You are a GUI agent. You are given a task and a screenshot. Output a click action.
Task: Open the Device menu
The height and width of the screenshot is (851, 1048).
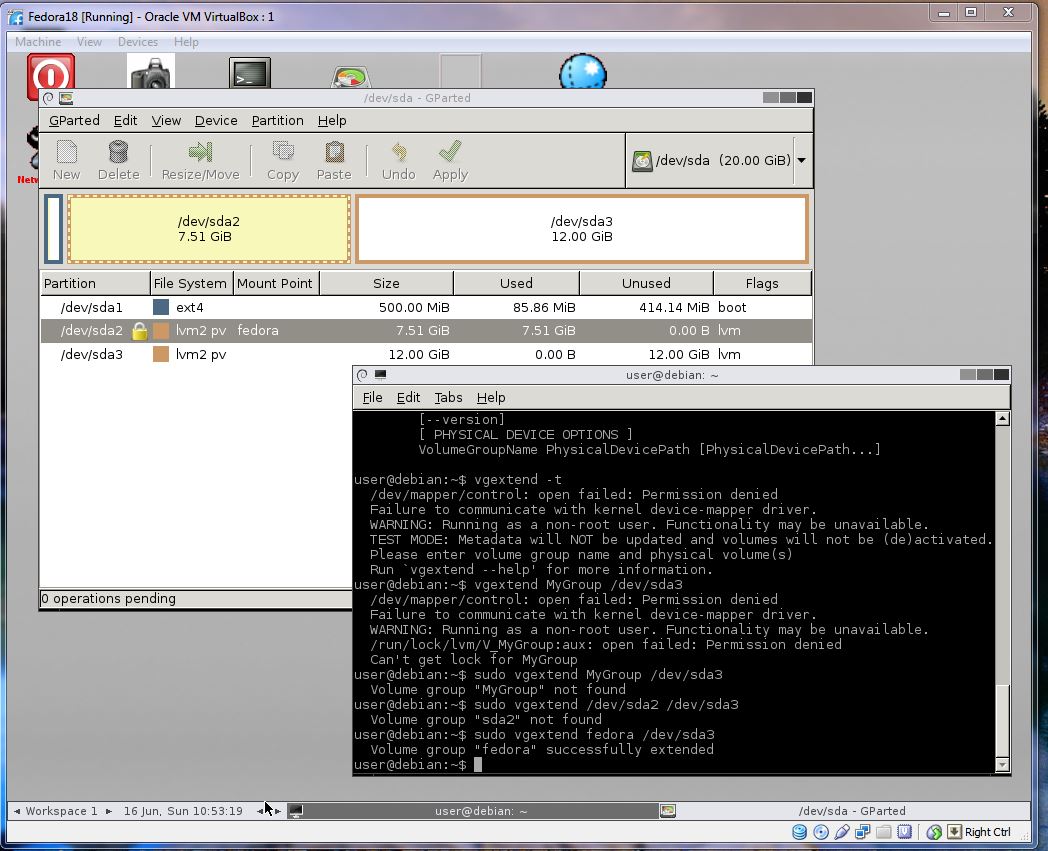click(x=216, y=120)
